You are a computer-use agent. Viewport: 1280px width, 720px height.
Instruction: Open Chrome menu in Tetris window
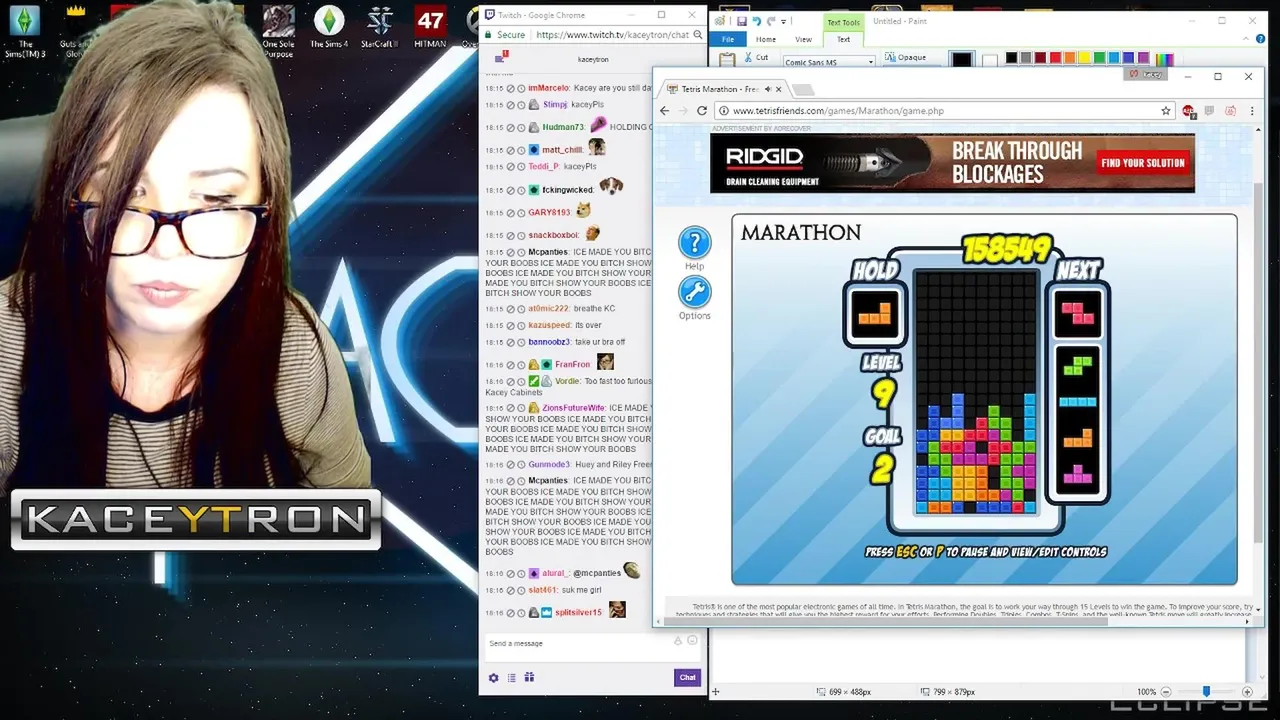tap(1252, 111)
